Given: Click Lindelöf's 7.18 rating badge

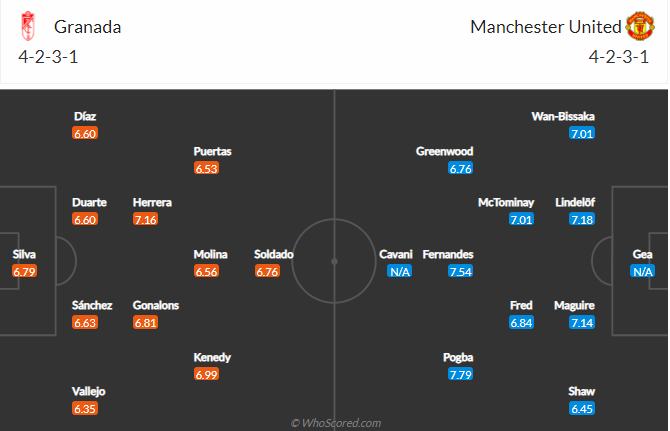Looking at the screenshot, I should (x=582, y=219).
